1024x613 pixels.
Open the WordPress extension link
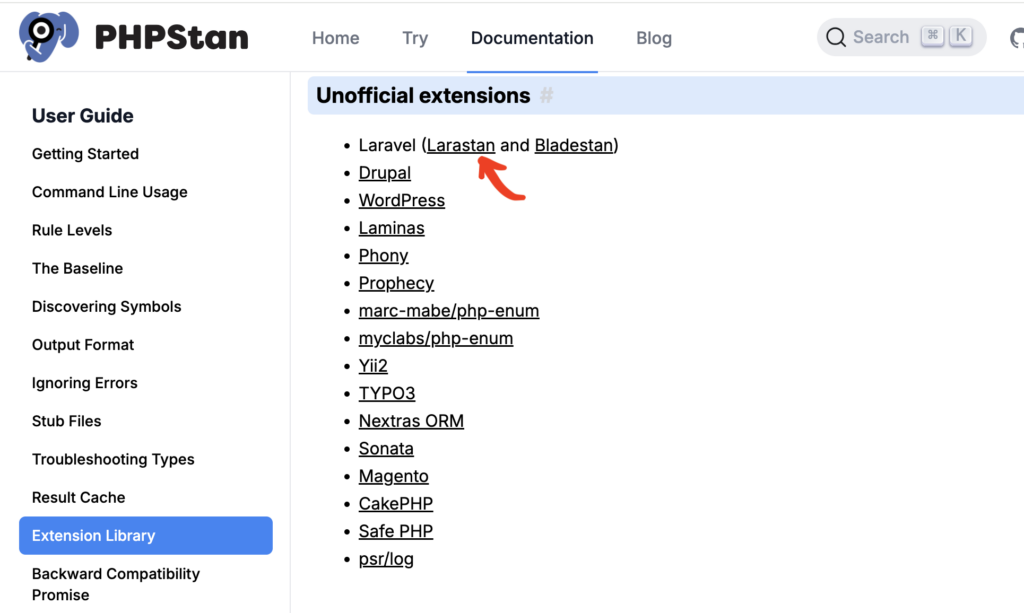pos(401,200)
